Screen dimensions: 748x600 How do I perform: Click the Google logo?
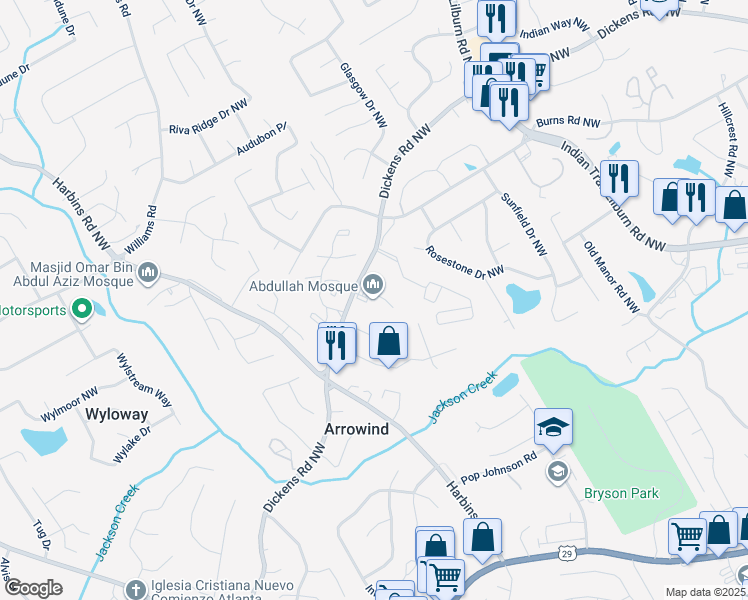tap(33, 588)
